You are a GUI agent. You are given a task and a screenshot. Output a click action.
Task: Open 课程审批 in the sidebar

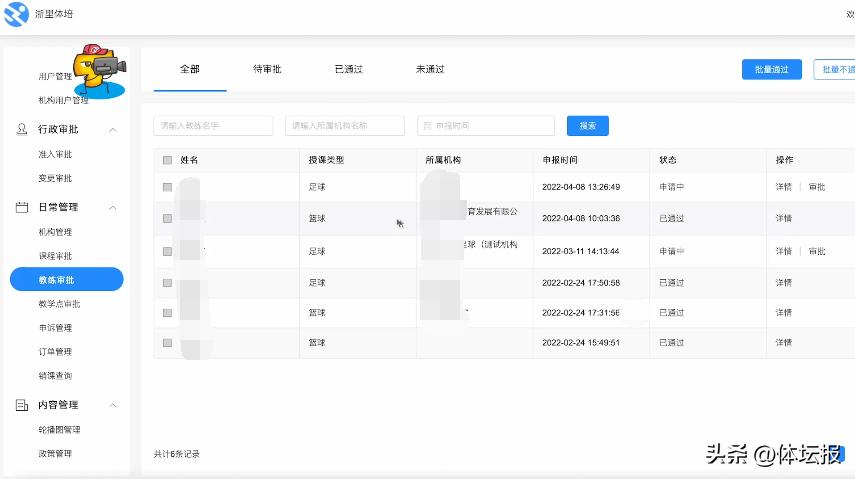tap(55, 256)
